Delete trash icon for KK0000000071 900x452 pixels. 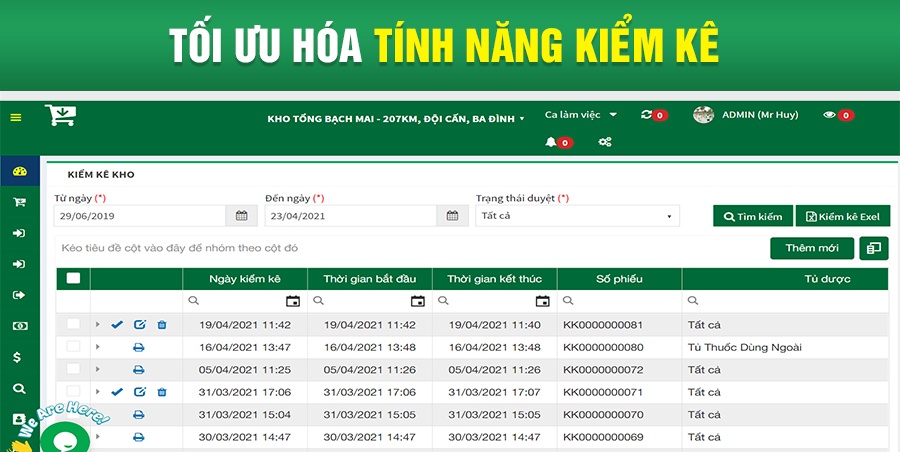pos(162,392)
